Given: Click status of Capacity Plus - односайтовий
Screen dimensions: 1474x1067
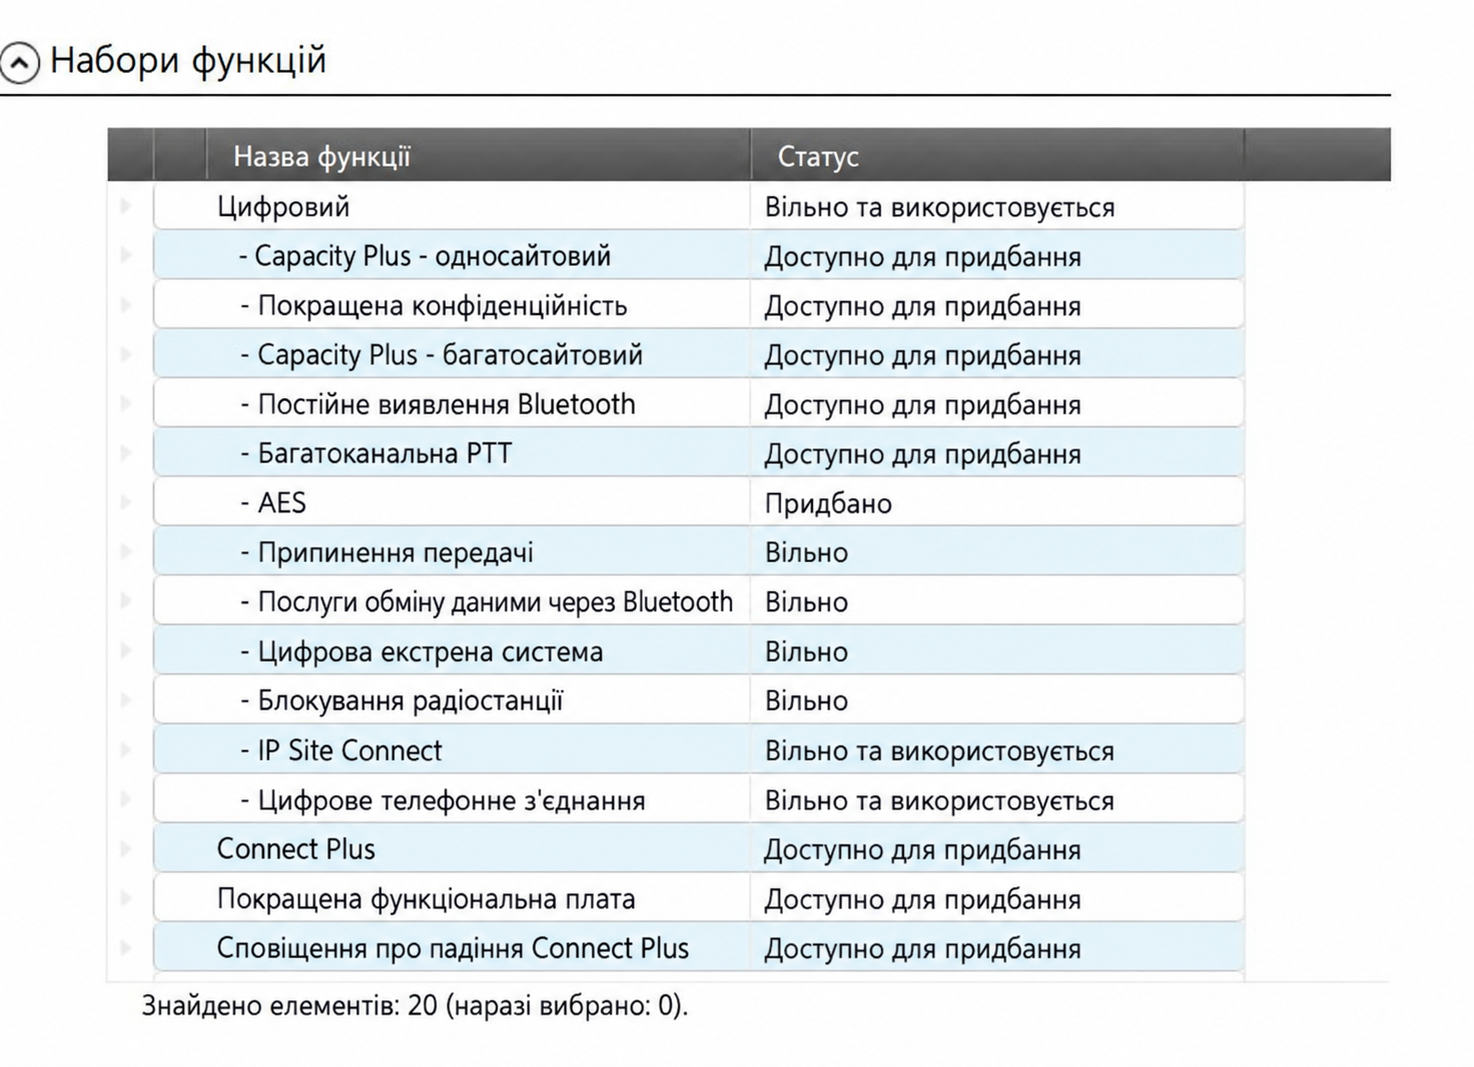Looking at the screenshot, I should [922, 257].
